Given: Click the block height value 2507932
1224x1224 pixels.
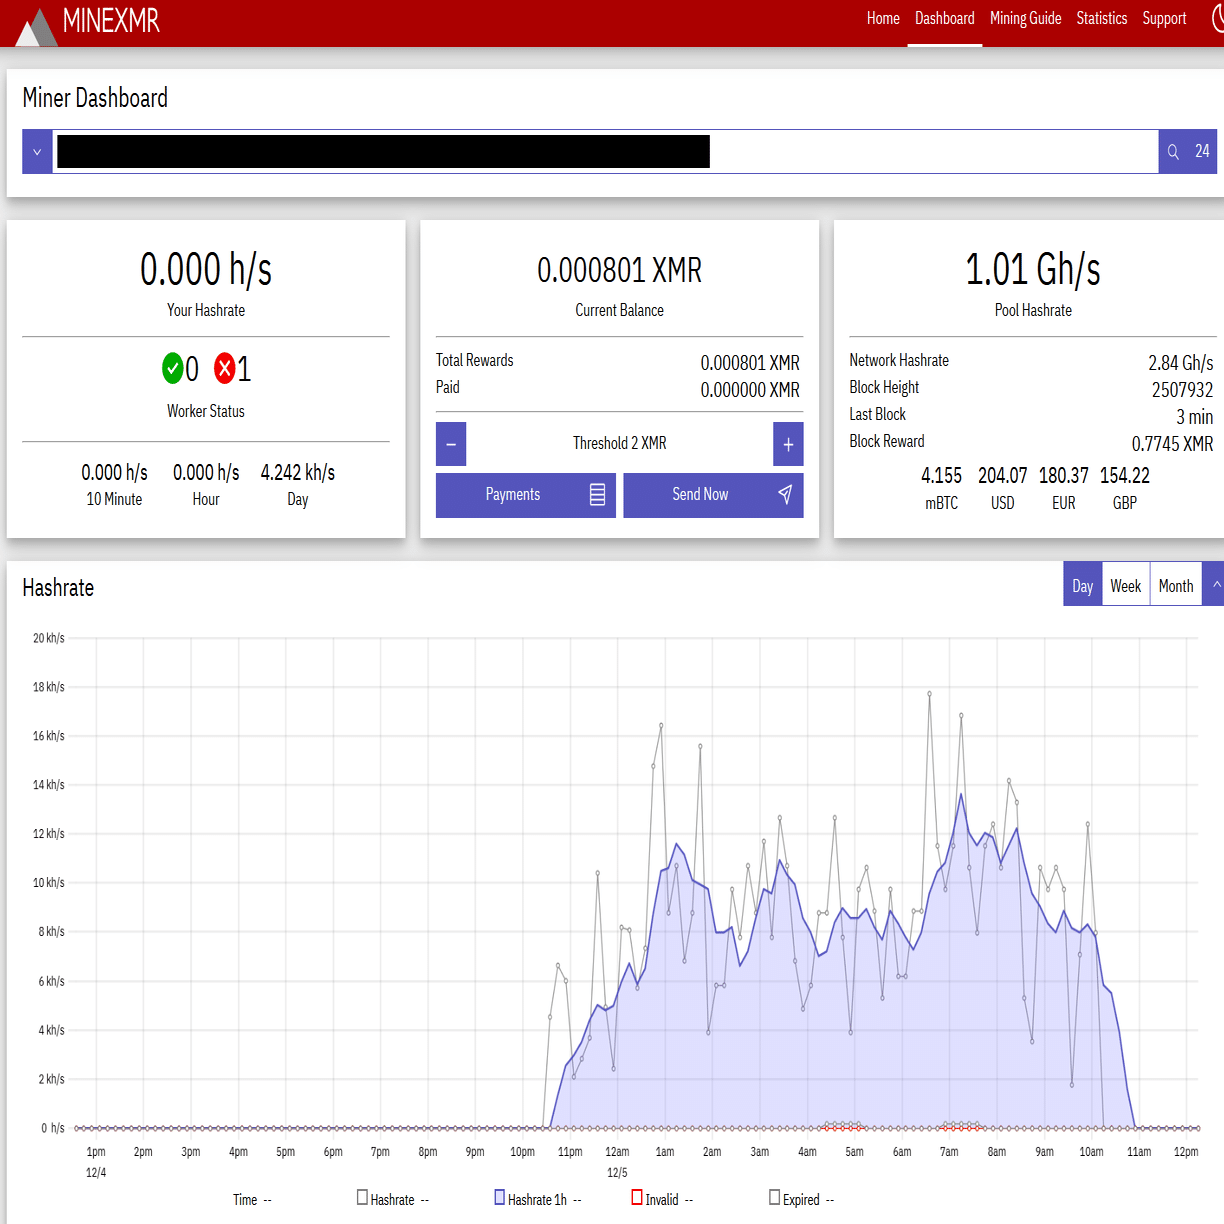Looking at the screenshot, I should pyautogui.click(x=1182, y=390).
